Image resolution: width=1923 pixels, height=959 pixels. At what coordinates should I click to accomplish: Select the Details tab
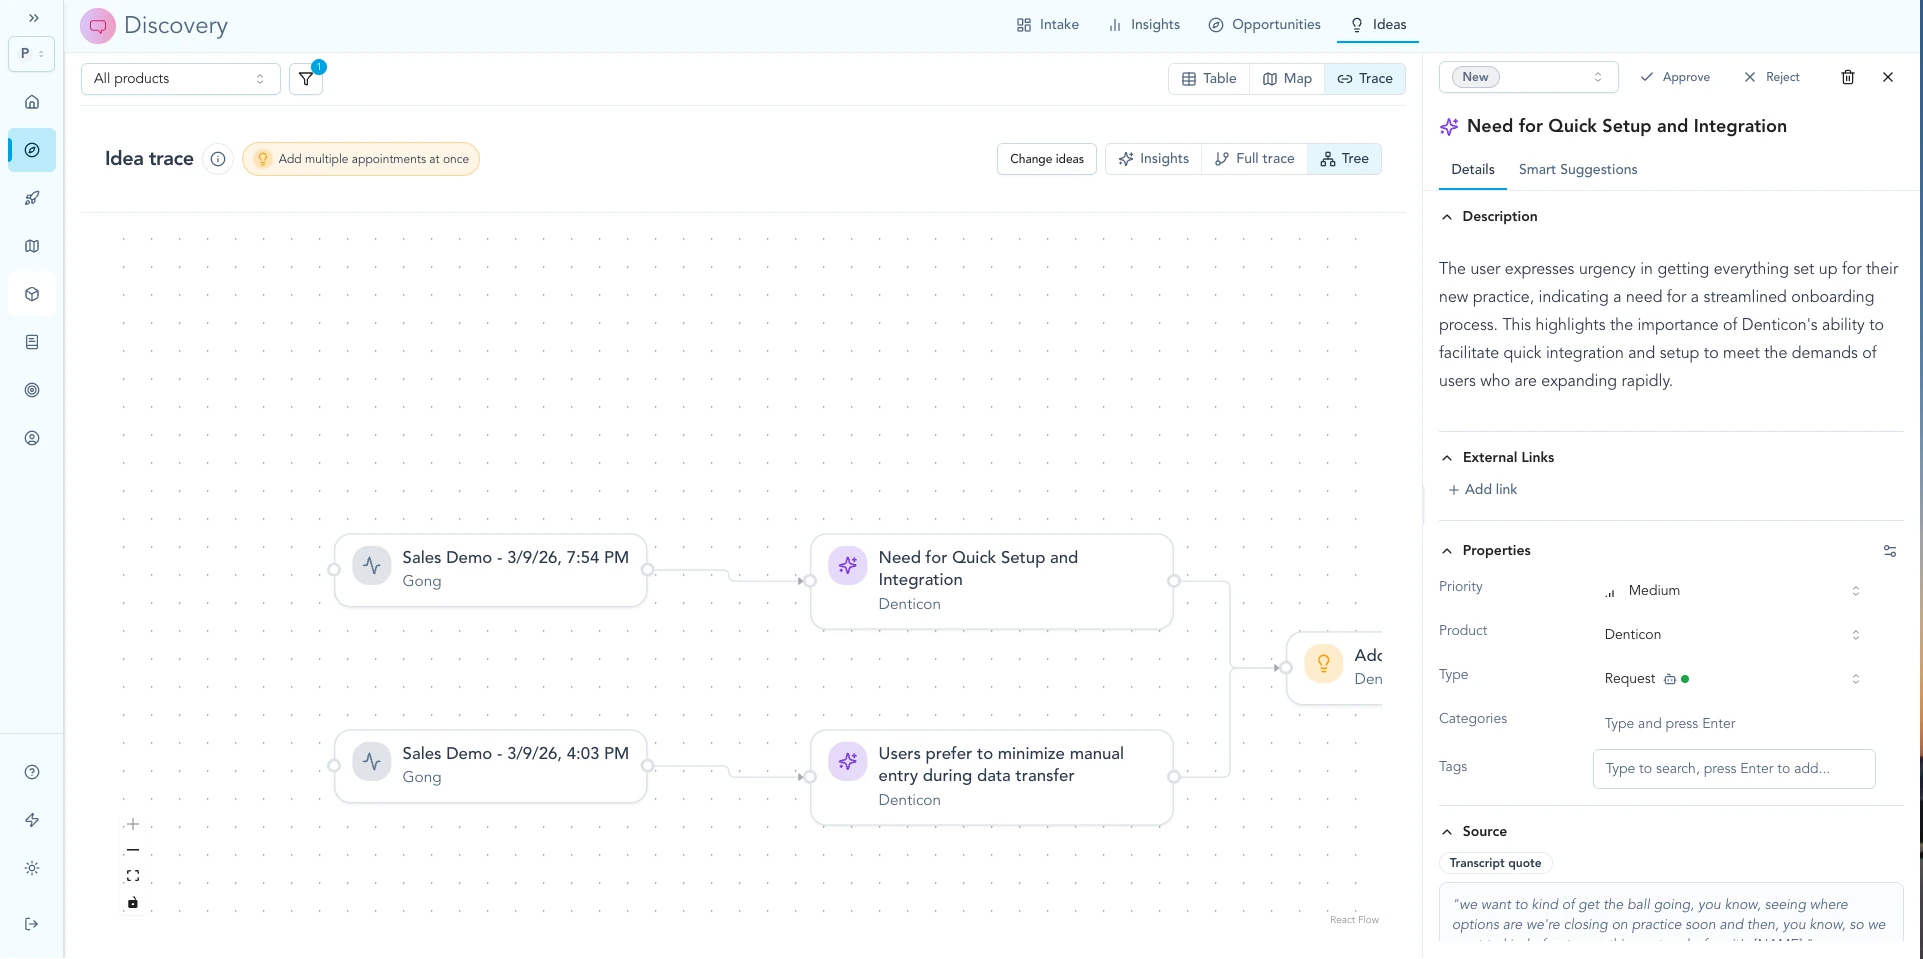(x=1473, y=170)
